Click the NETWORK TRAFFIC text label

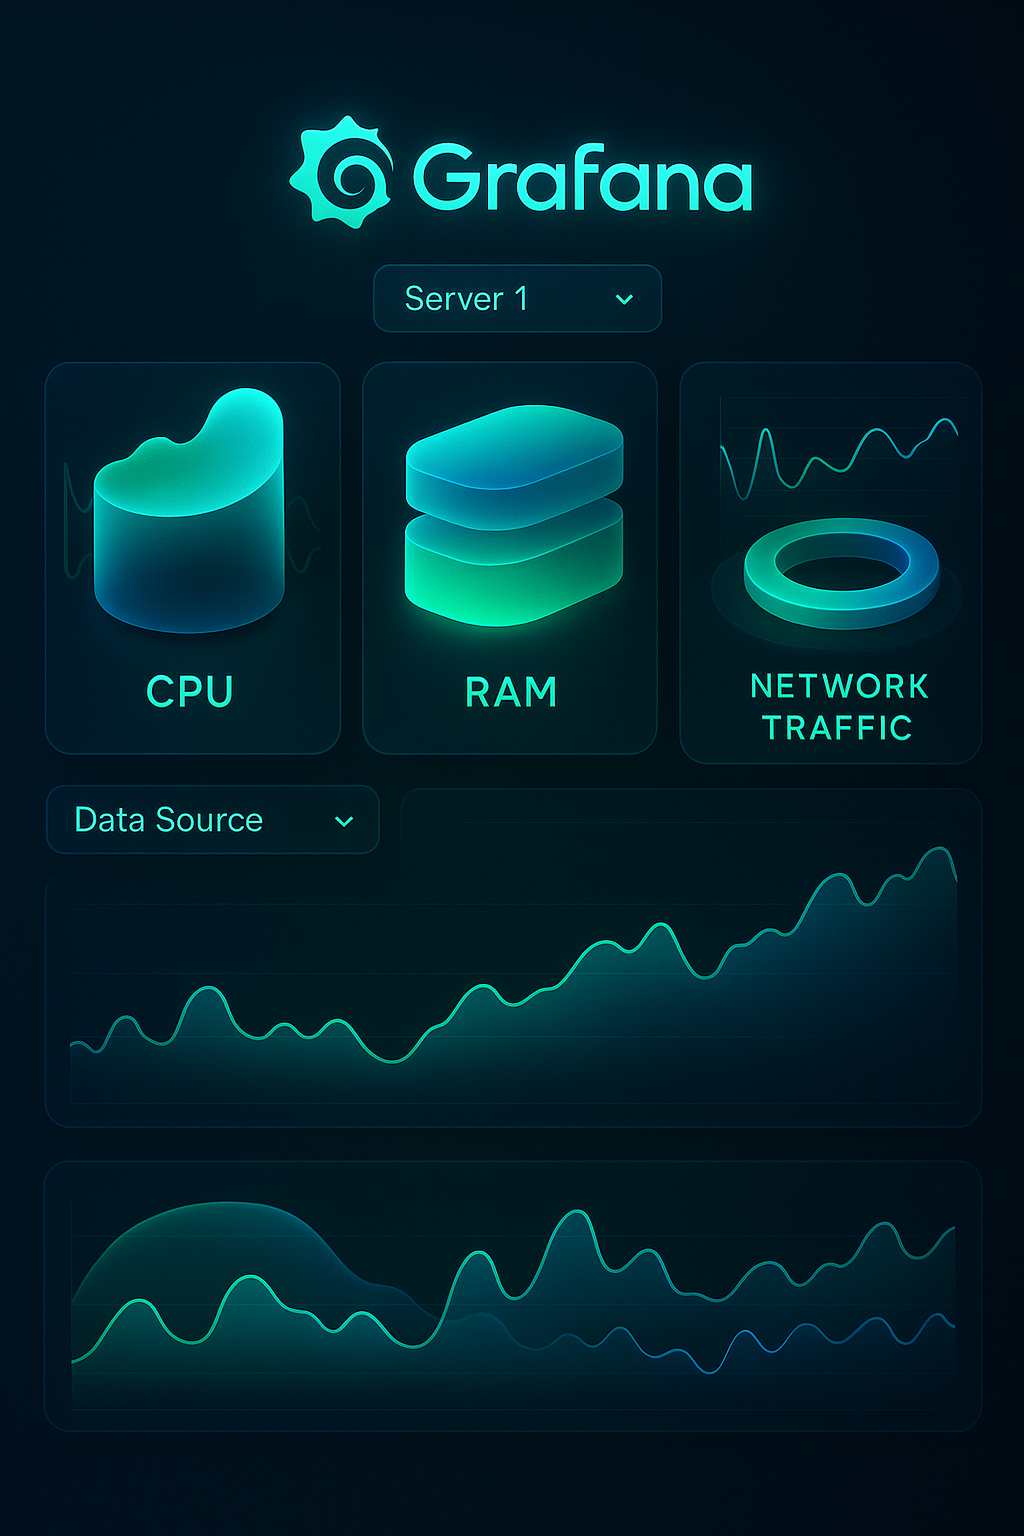[x=838, y=706]
